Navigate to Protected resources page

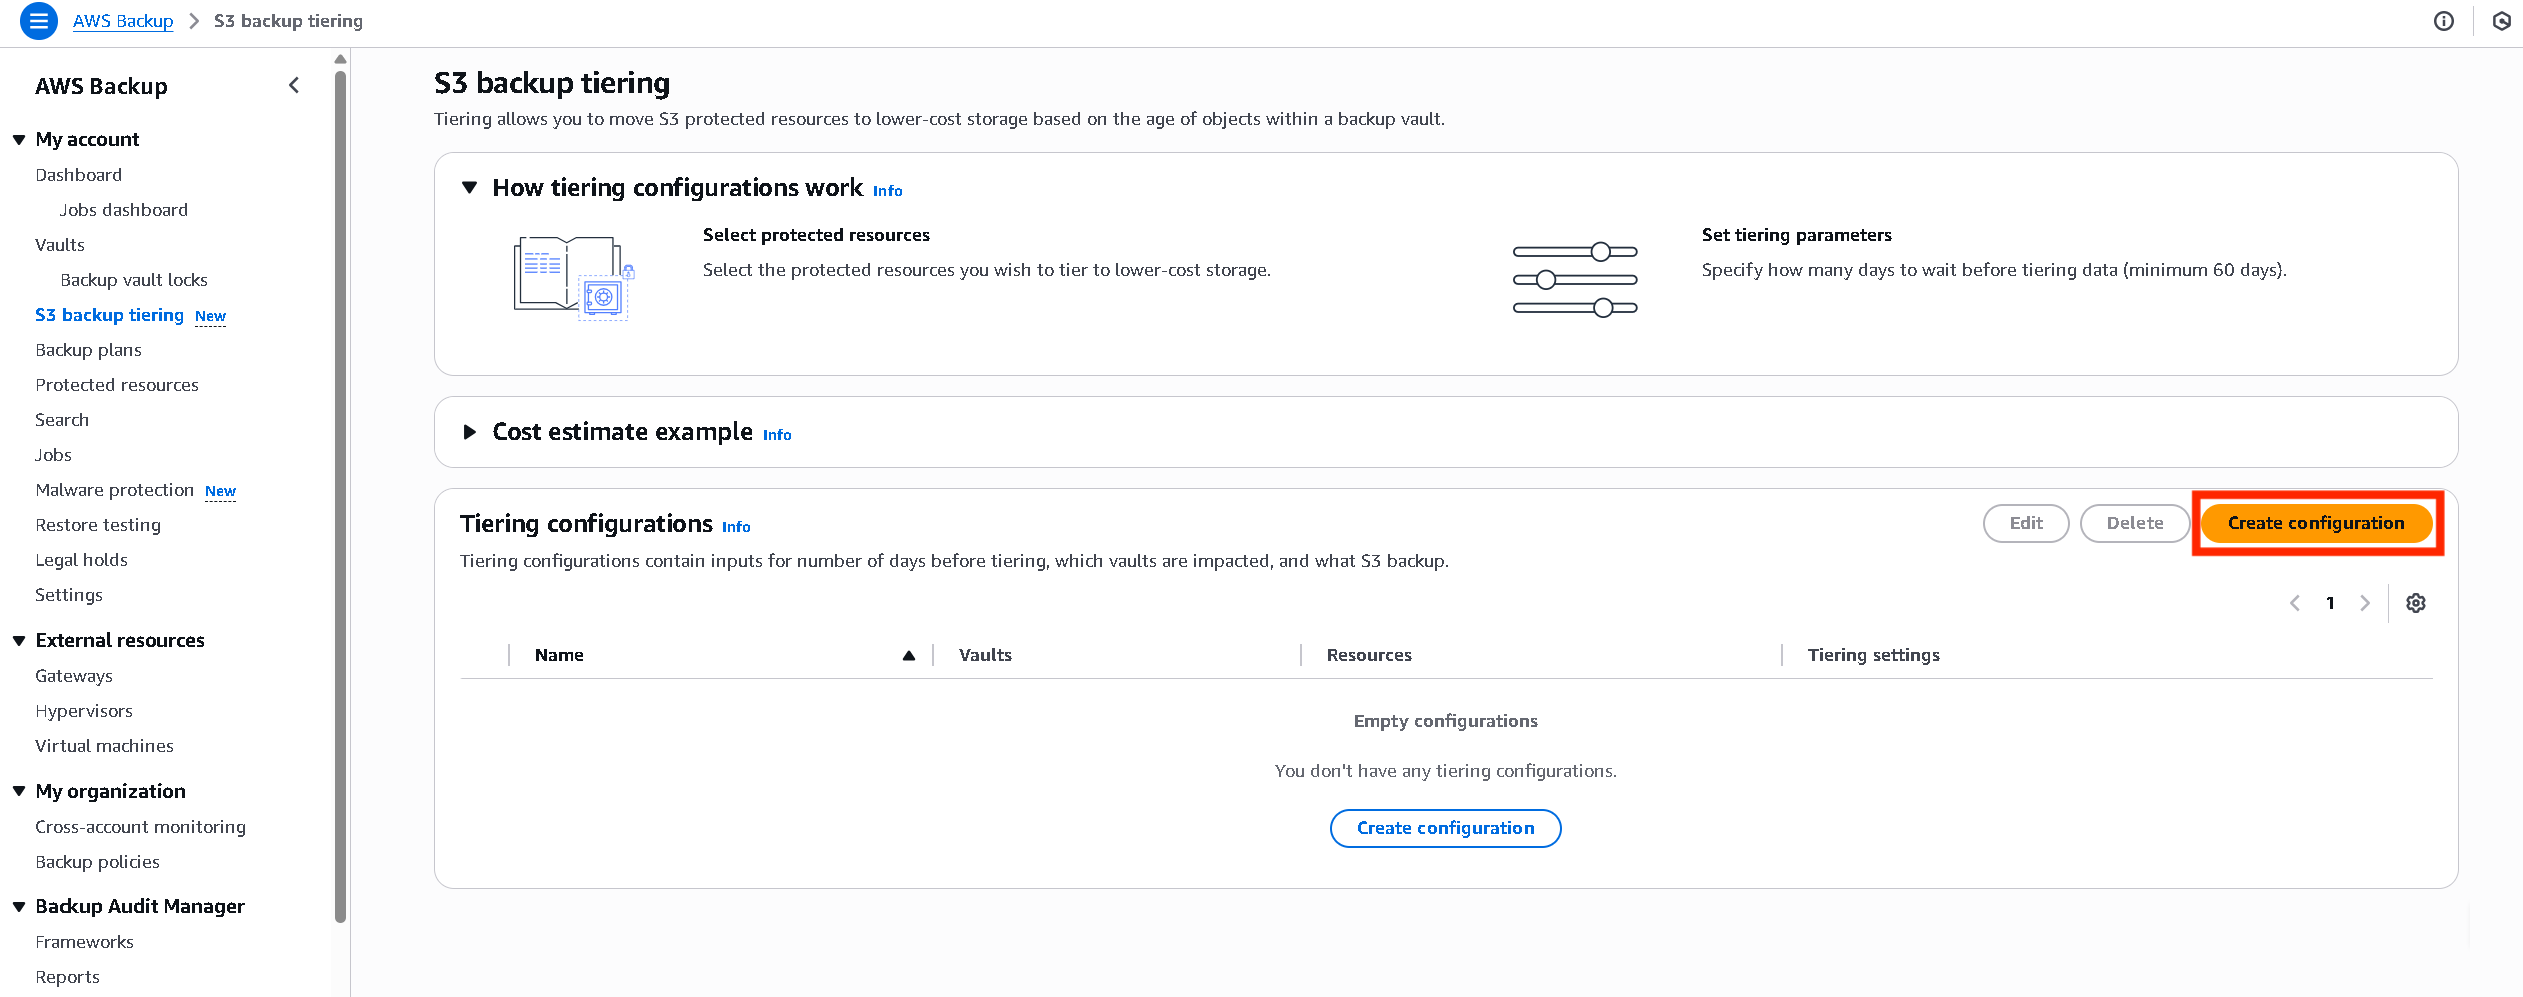[117, 385]
